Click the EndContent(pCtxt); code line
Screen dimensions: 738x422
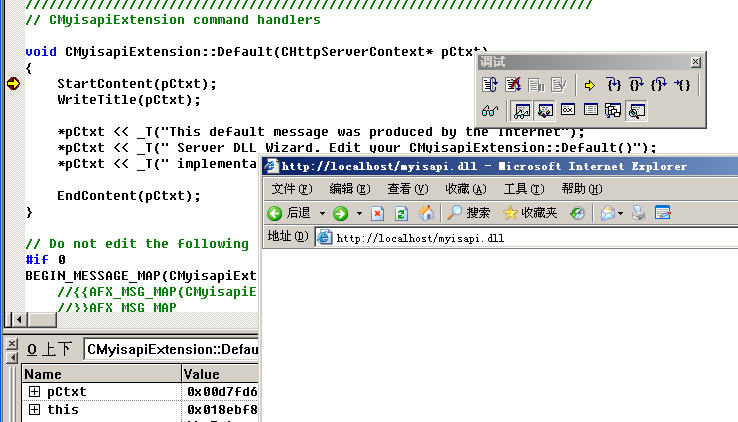pos(129,196)
